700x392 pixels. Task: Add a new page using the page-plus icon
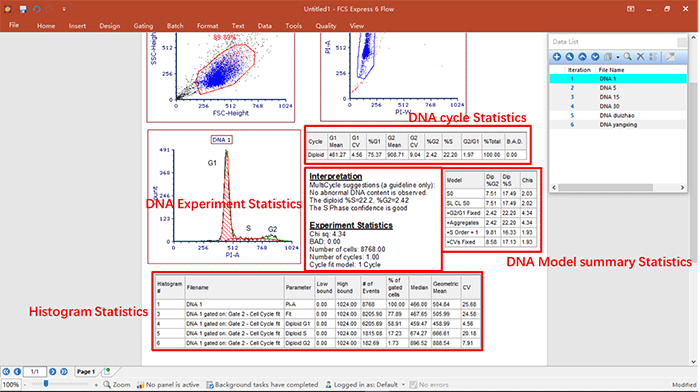pos(107,371)
